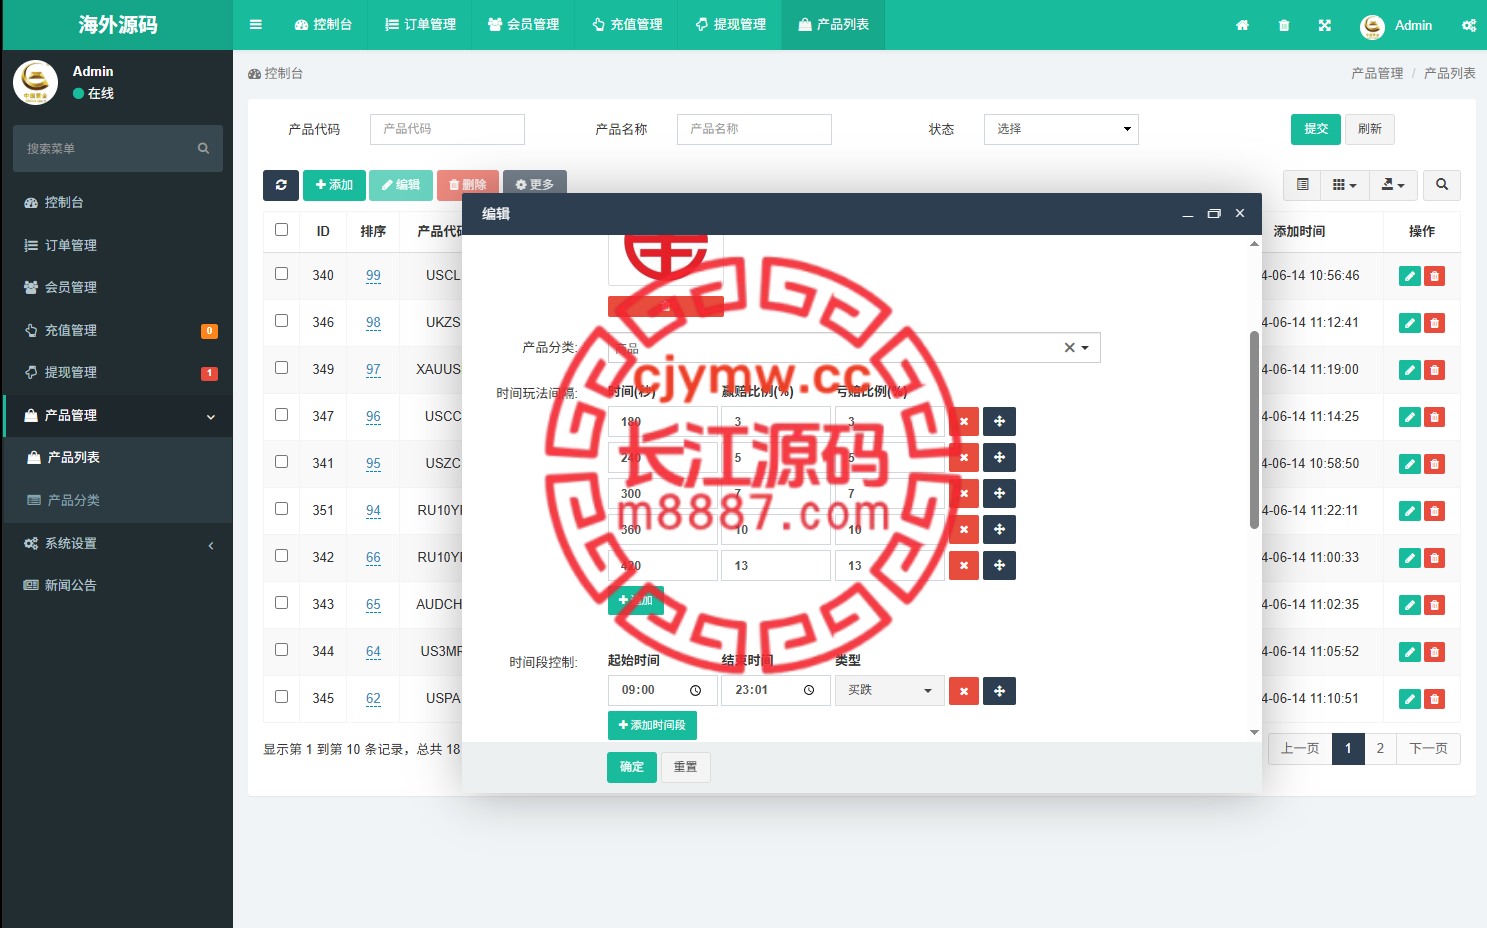Focus the 产品名称 search input
The height and width of the screenshot is (928, 1487).
[x=754, y=129]
